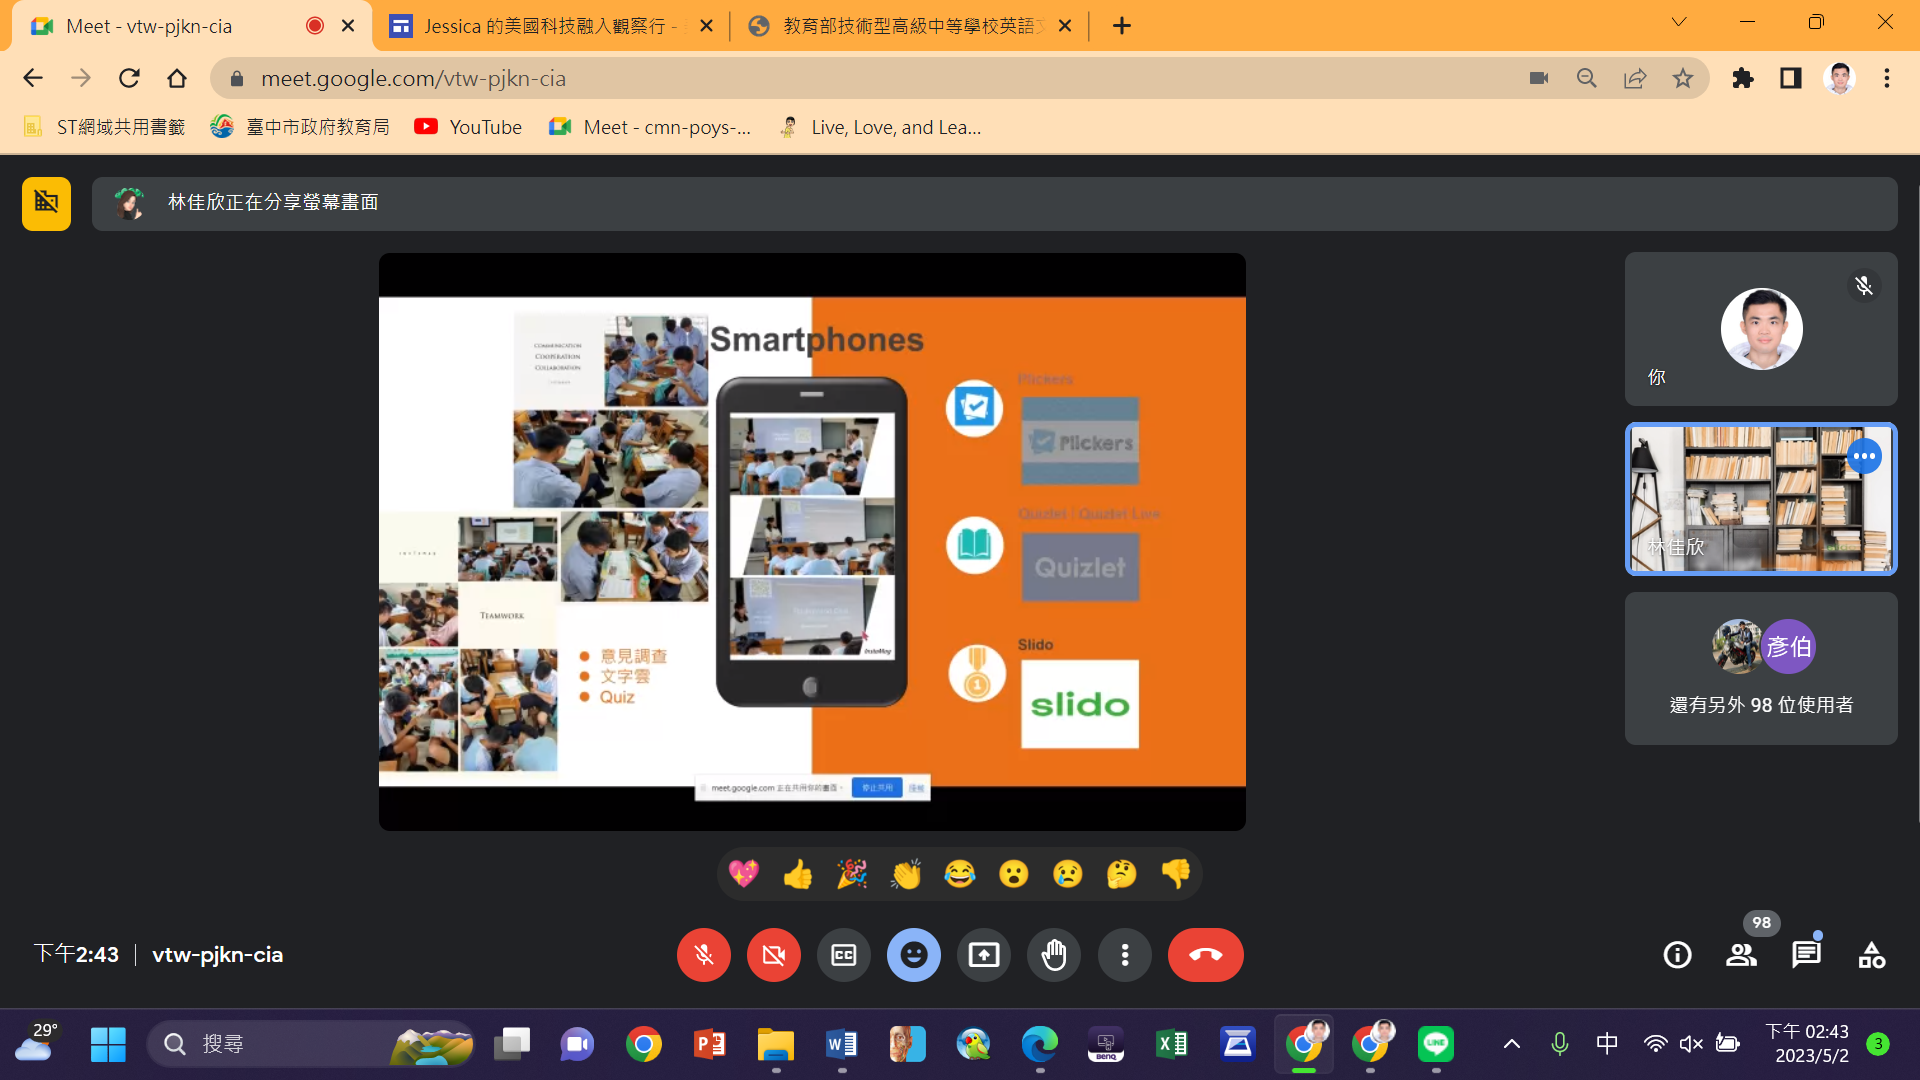The height and width of the screenshot is (1080, 1920).
Task: Switch to Jessica 的美國科技融入觀察行 tab
Action: [x=545, y=26]
